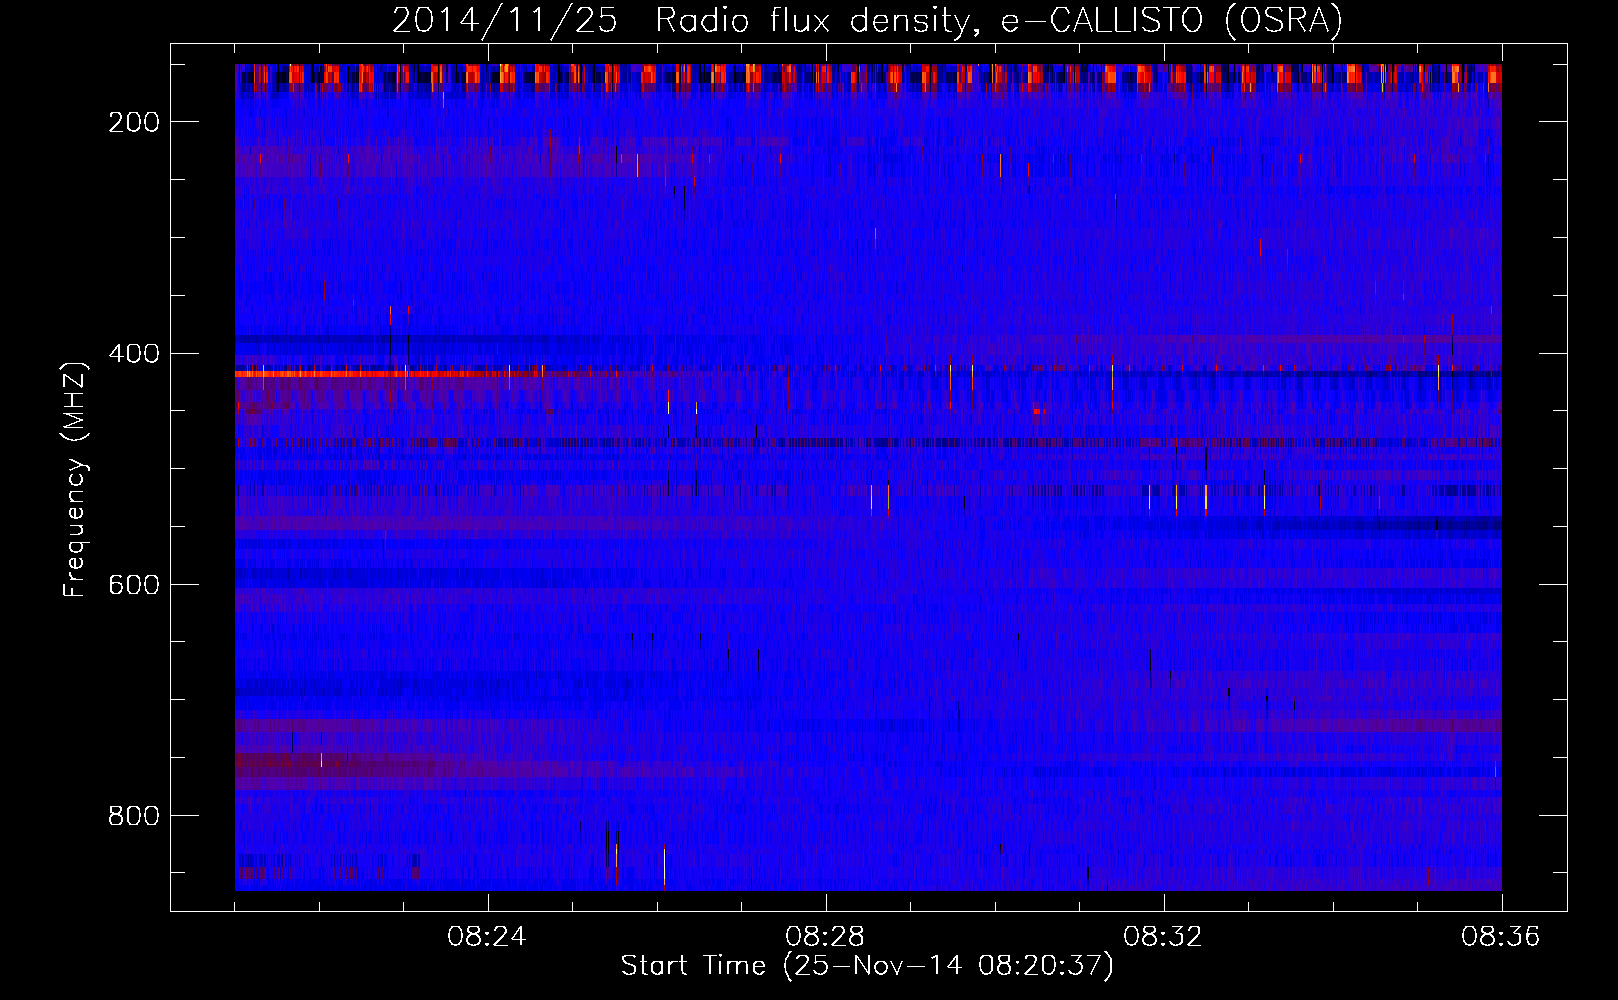
Task: Click the plot title mentioning e-CALLISTO (OSRA)
Action: coord(867,20)
